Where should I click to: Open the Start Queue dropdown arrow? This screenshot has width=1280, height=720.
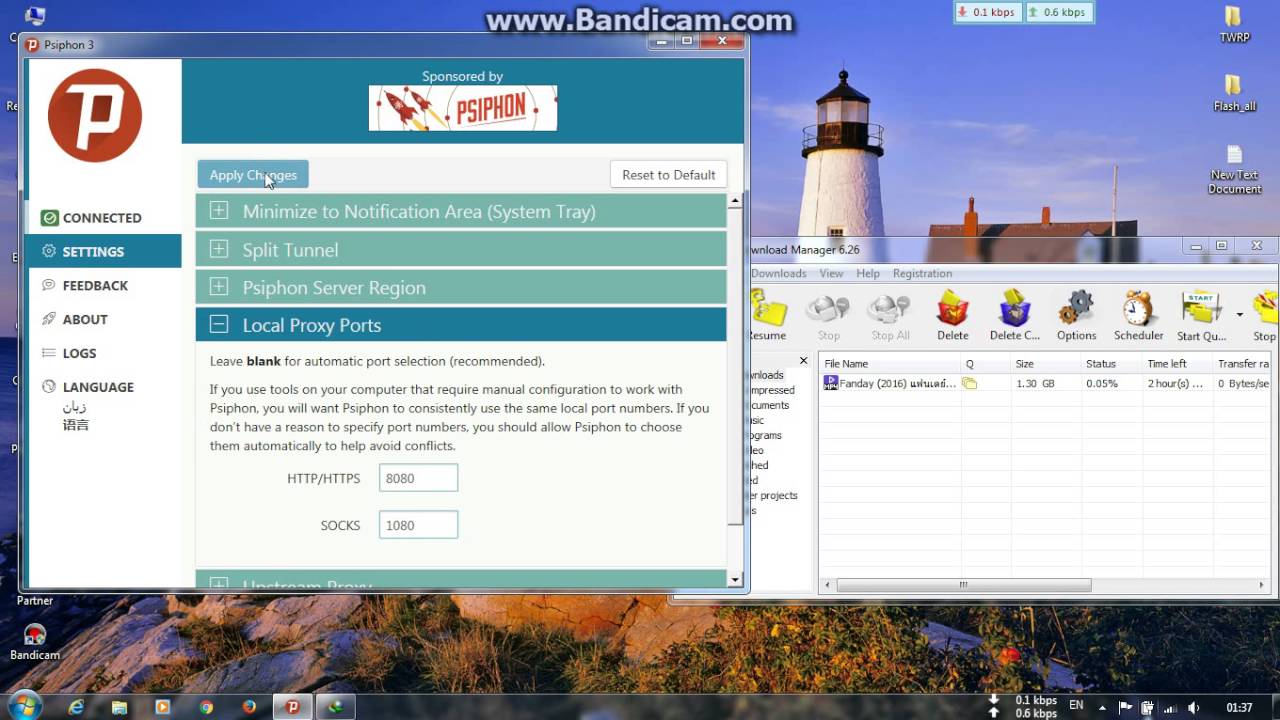[x=1240, y=314]
